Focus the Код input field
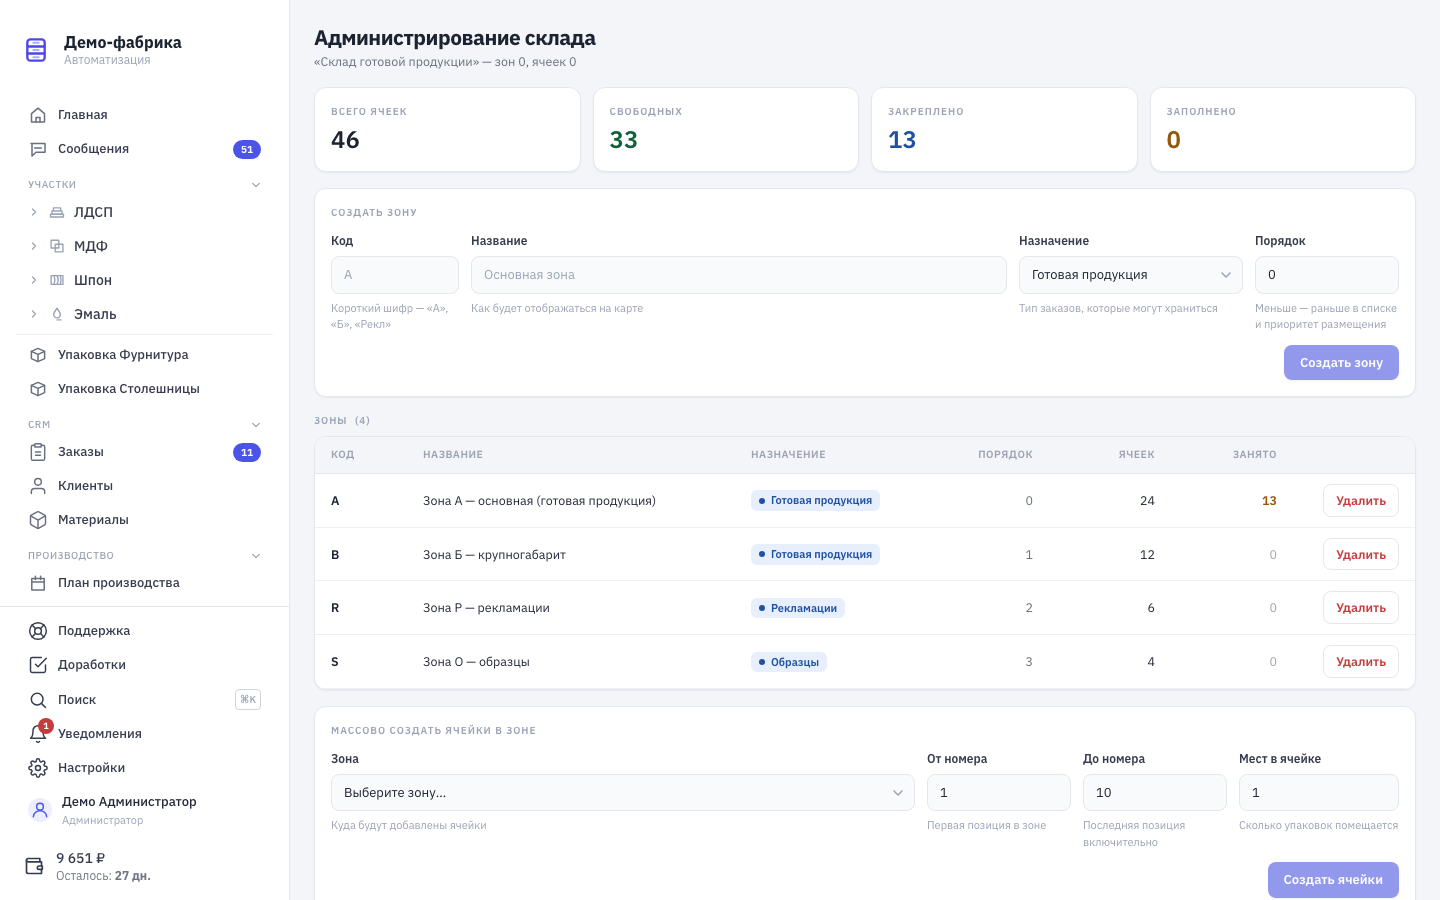 coord(395,275)
